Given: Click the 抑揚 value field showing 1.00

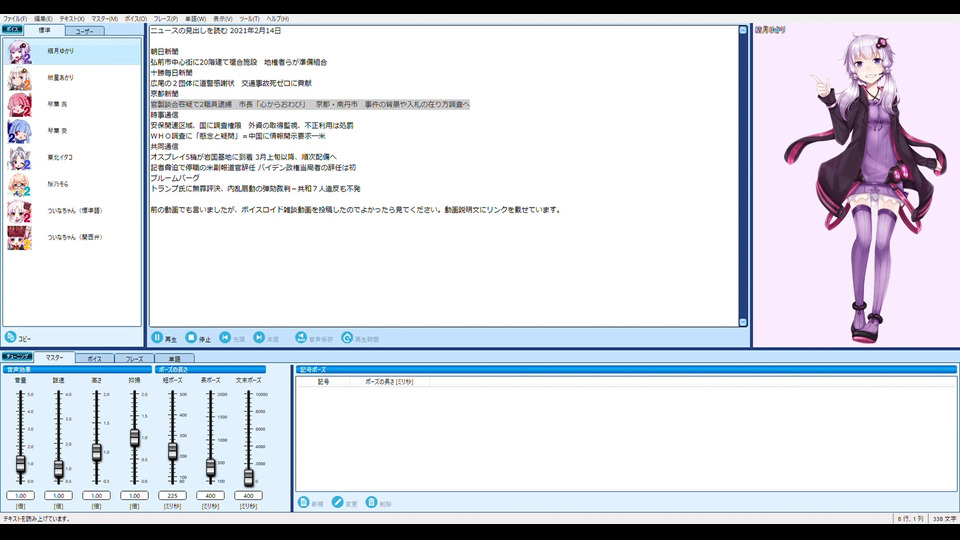Looking at the screenshot, I should point(135,495).
